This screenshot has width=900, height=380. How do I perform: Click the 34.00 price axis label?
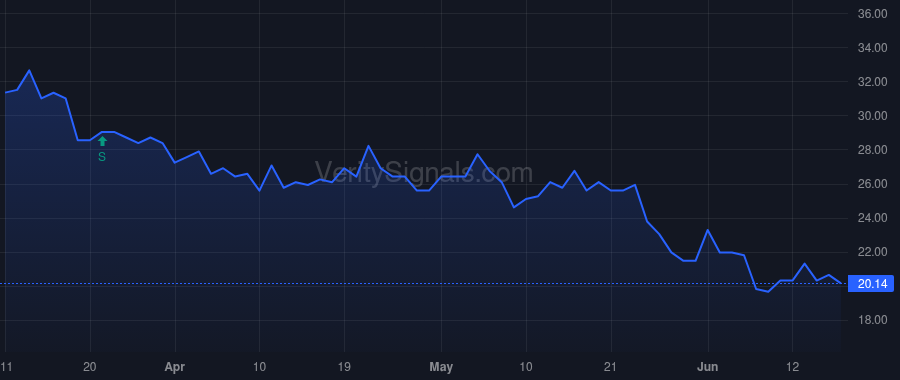click(x=872, y=48)
